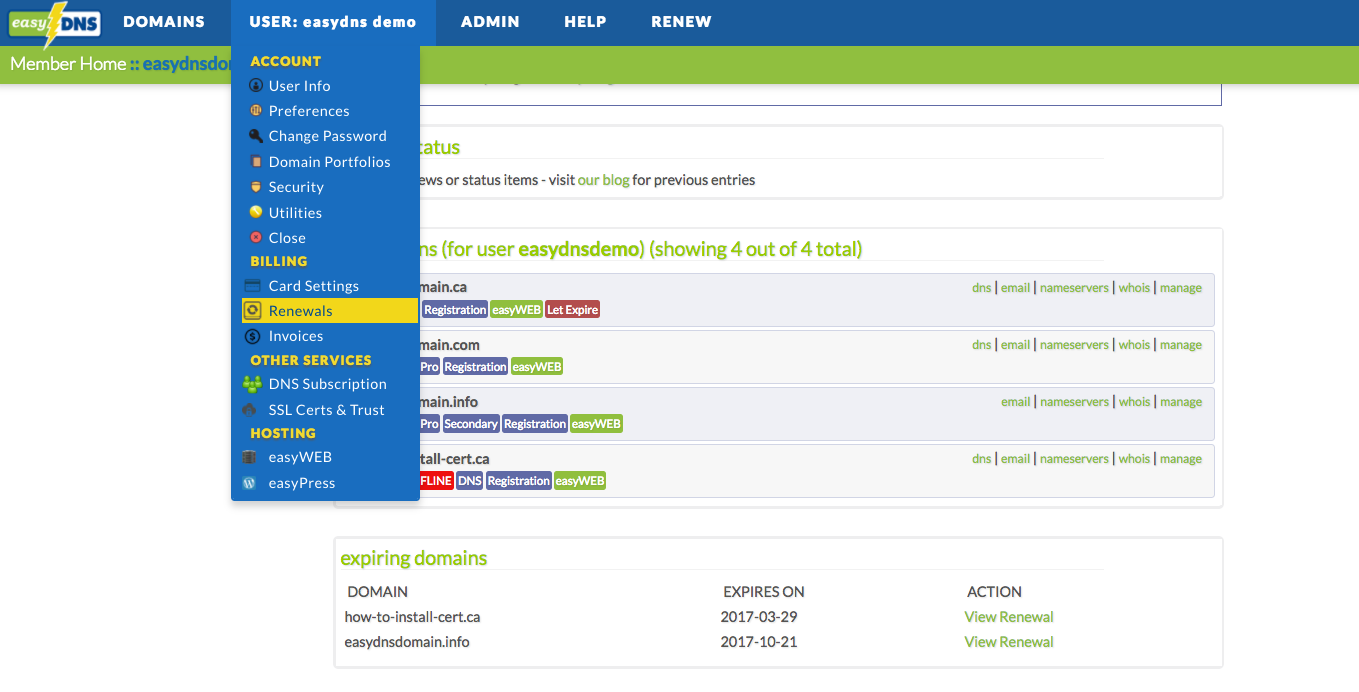Viewport: 1359px width, 692px height.
Task: Click the easyPress WordPress icon
Action: point(250,483)
